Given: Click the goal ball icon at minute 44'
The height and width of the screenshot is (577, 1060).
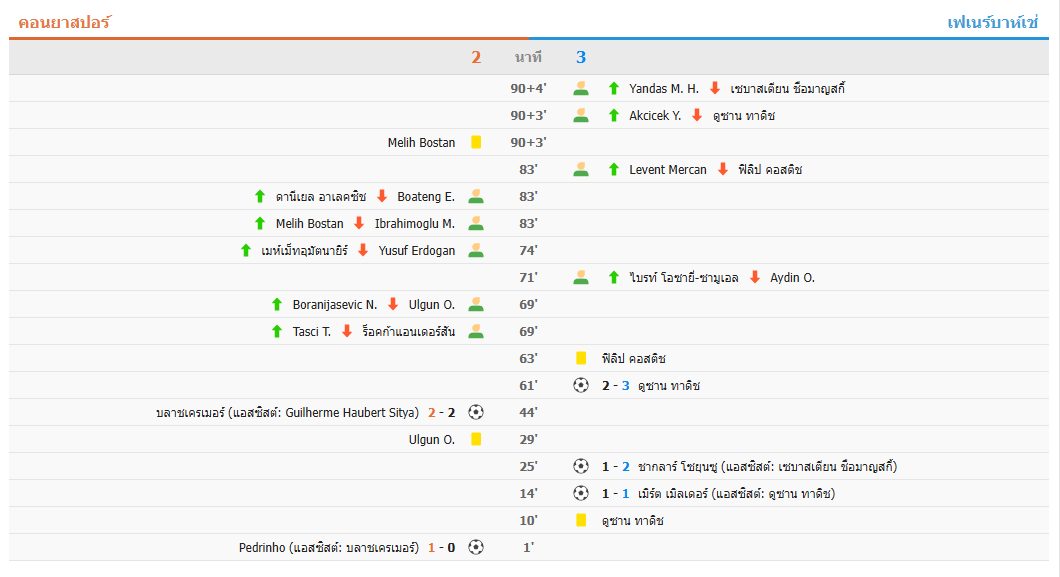Looking at the screenshot, I should coord(476,412).
